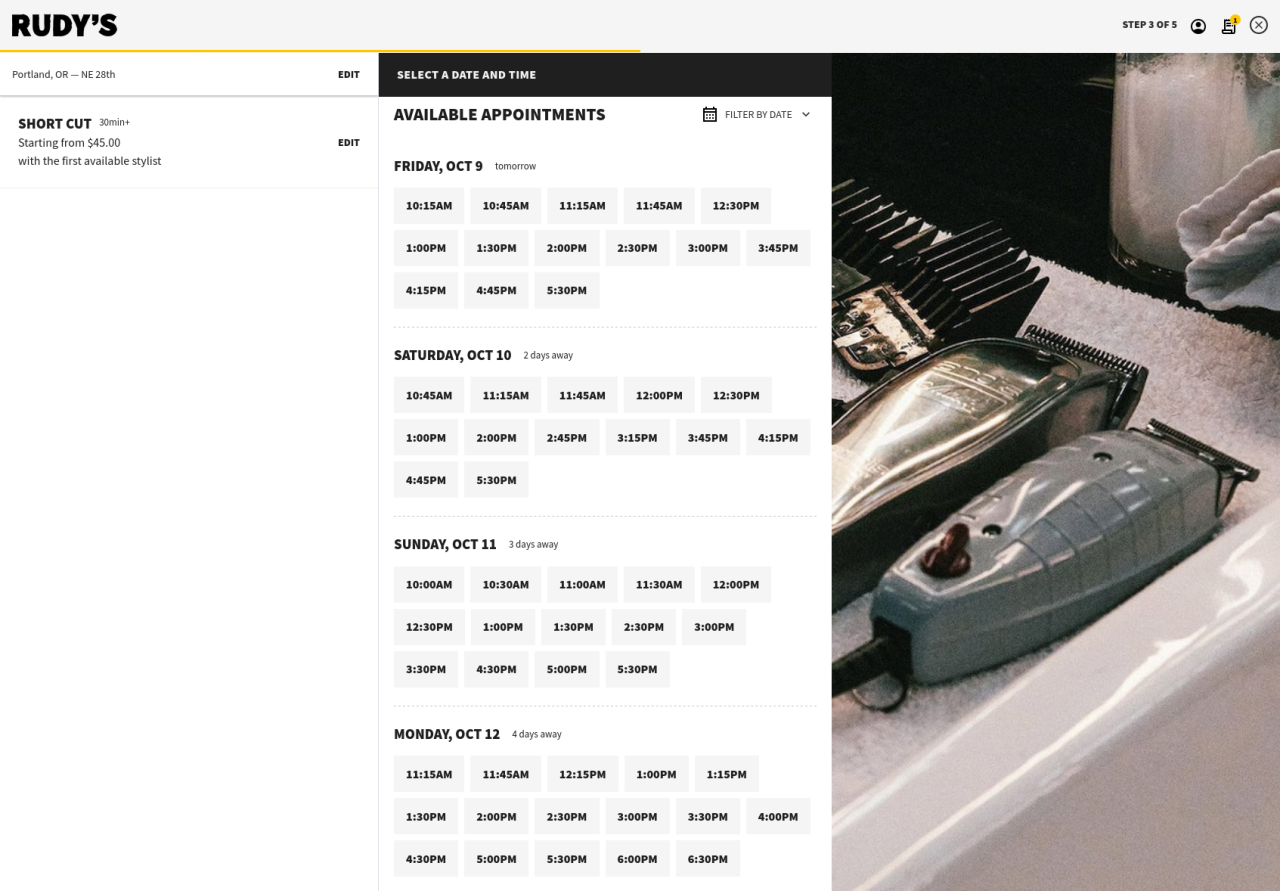
Task: Expand the Filter by Date chevron
Action: pyautogui.click(x=806, y=114)
